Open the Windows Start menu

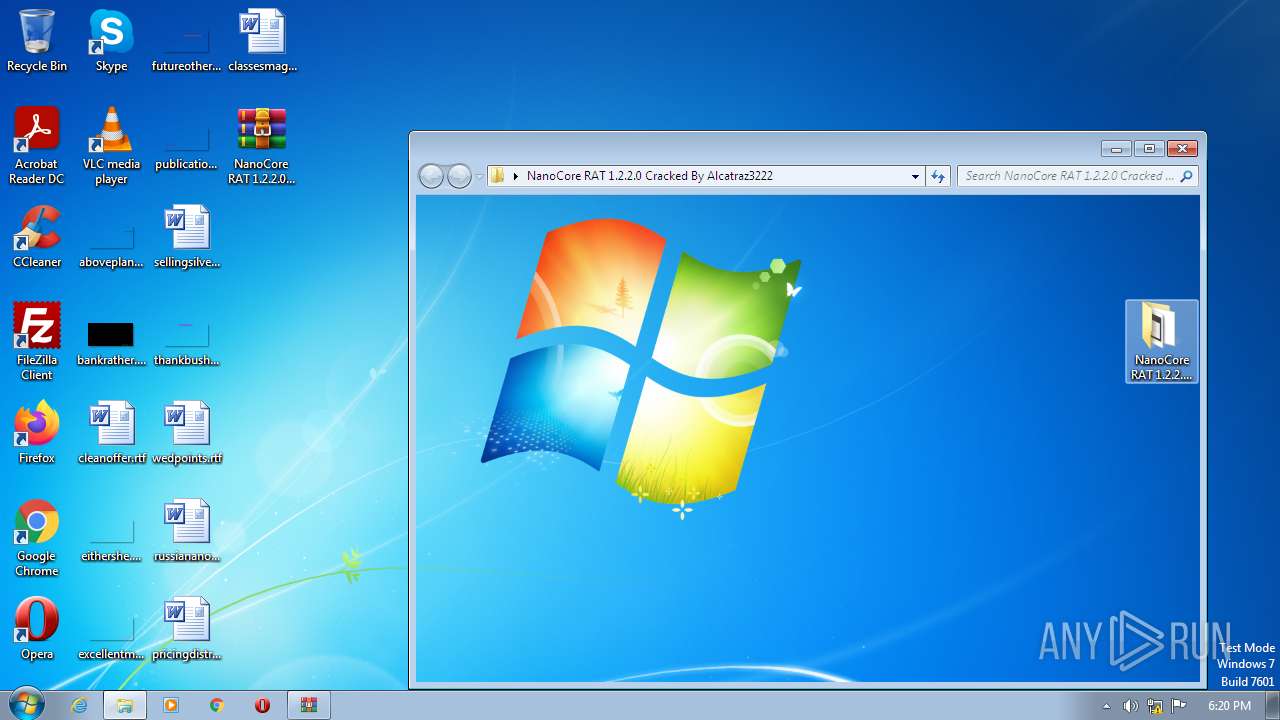[27, 705]
